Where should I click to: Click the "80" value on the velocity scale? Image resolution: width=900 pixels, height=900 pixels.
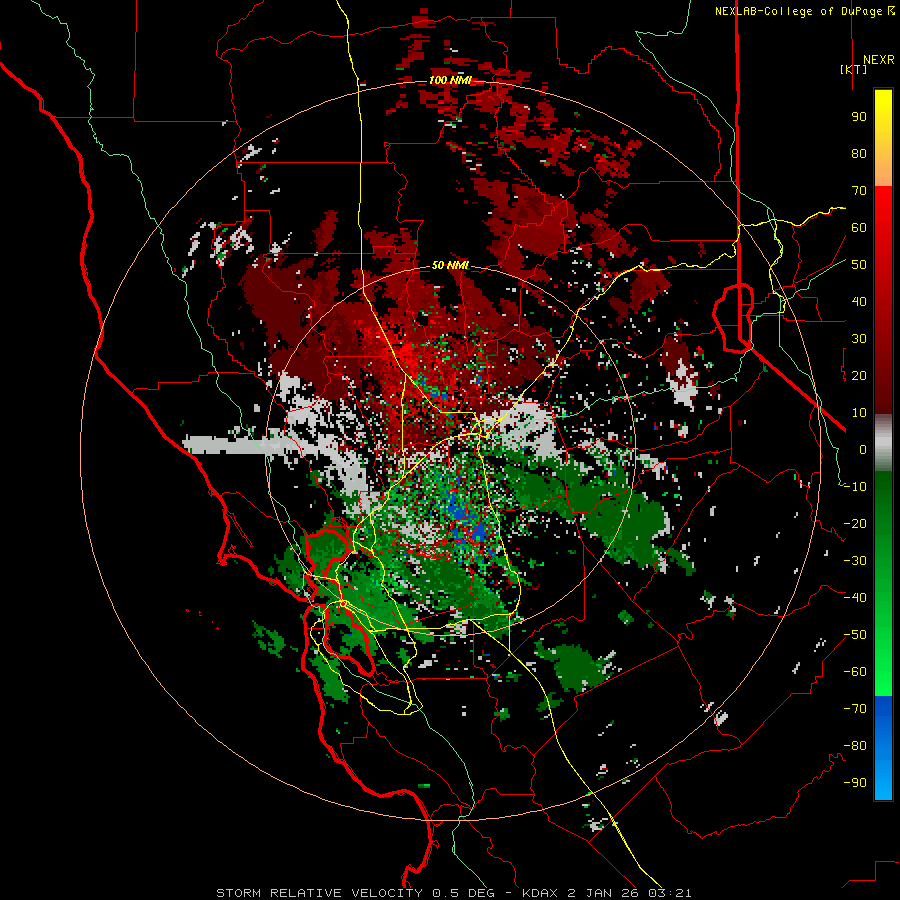[859, 153]
